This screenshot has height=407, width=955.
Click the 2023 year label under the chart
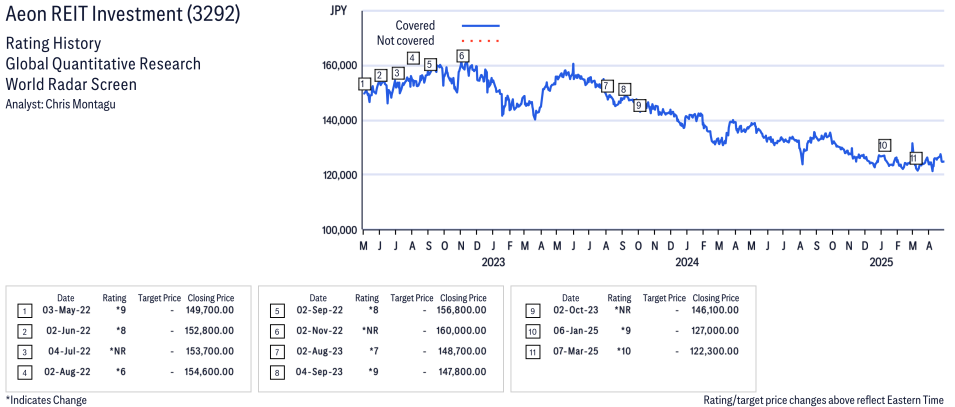pyautogui.click(x=493, y=263)
